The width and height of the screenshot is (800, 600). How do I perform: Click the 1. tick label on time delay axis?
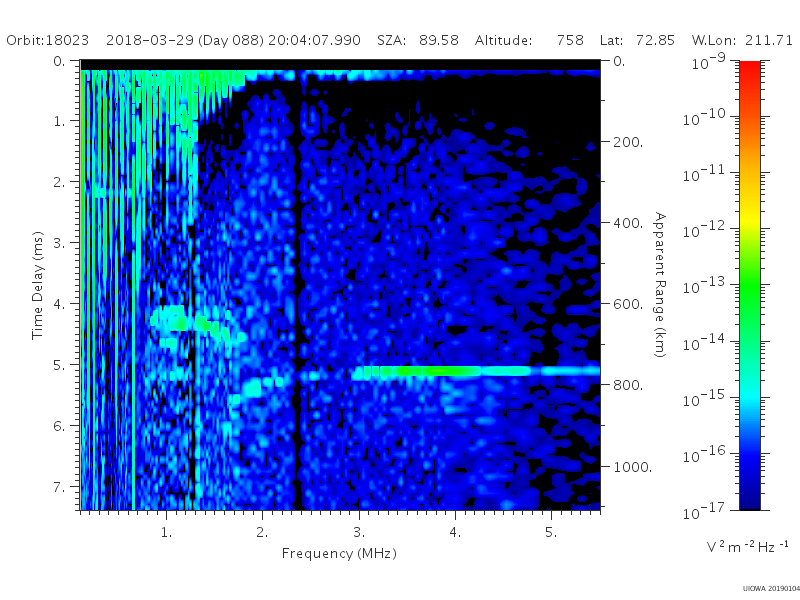60,121
